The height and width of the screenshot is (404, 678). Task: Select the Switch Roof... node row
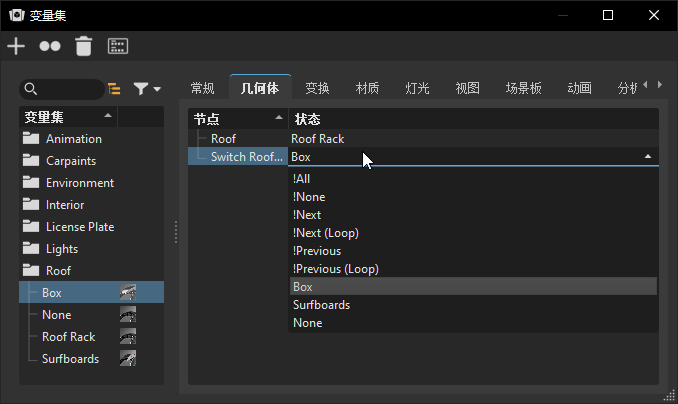(x=238, y=157)
